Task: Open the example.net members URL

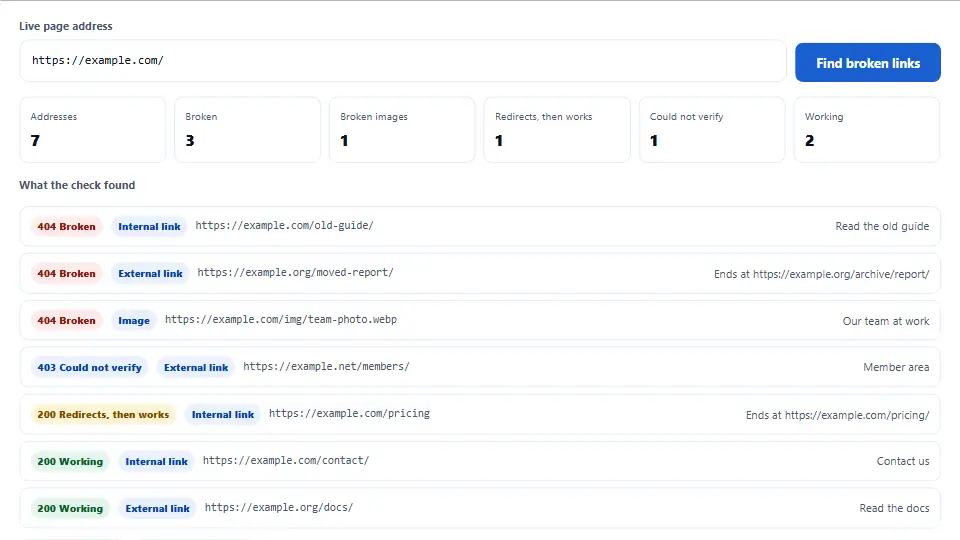Action: [326, 366]
